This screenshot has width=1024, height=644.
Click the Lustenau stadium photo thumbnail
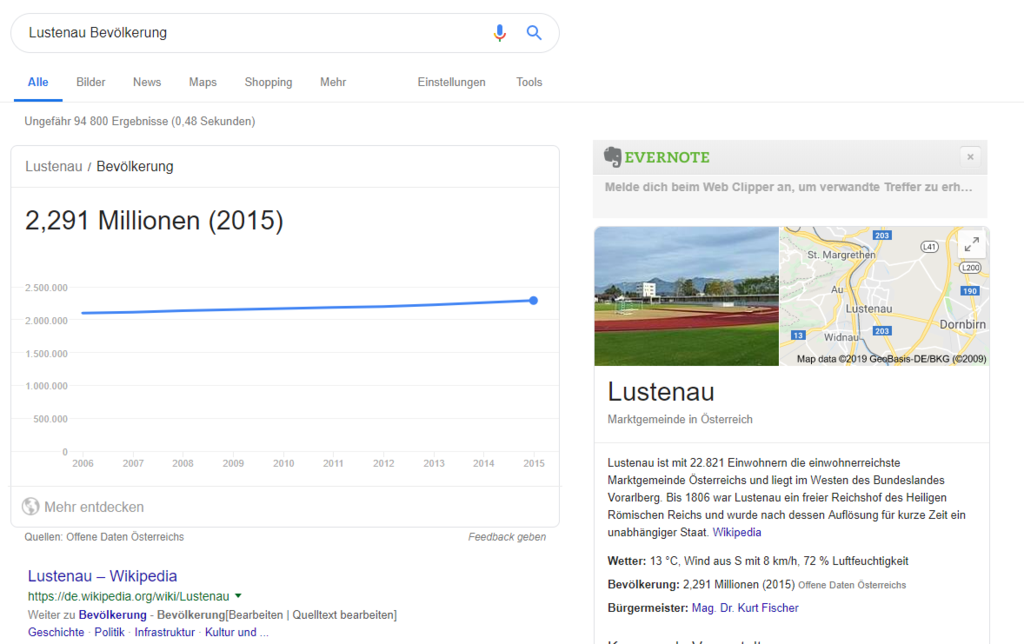[686, 296]
